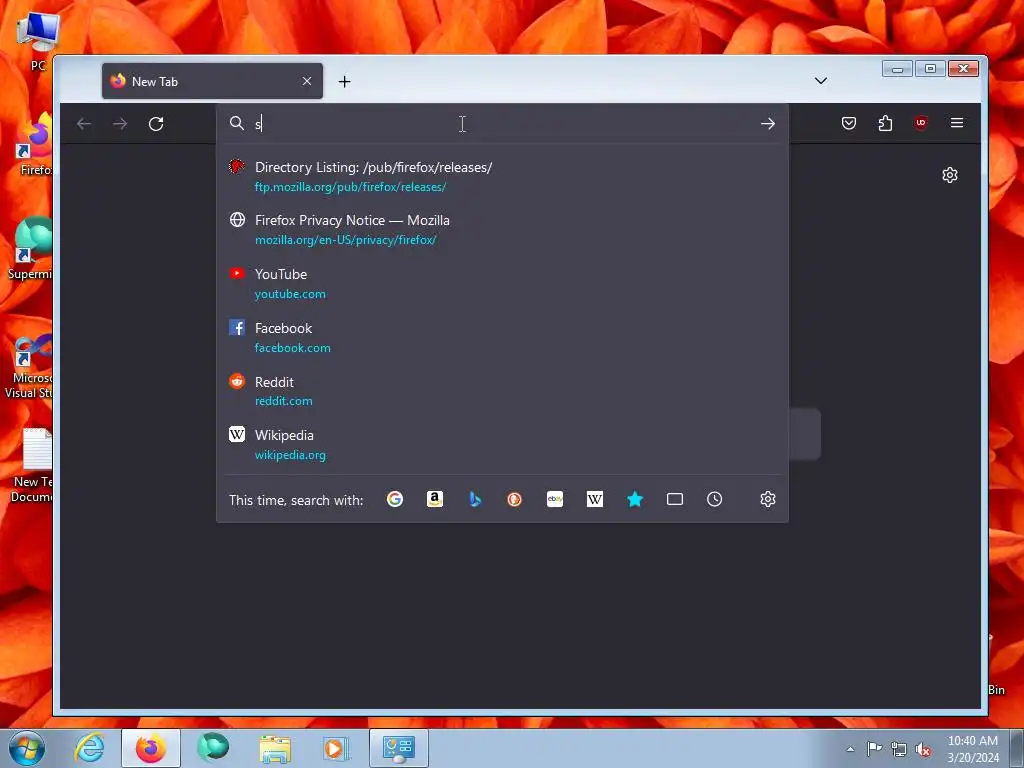Open Firefox Privacy Notice — Mozilla suggestion
1024x768 pixels.
click(x=502, y=230)
